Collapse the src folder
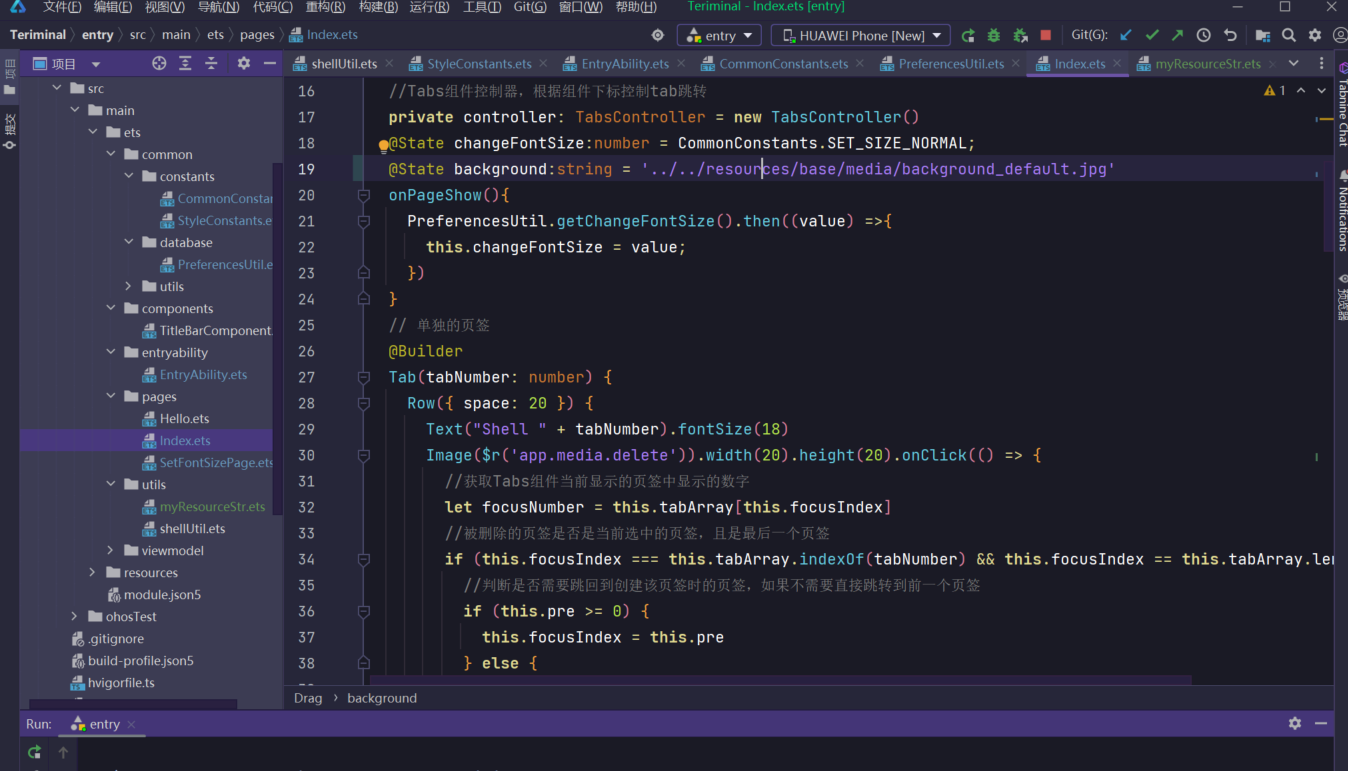This screenshot has width=1348, height=771. coord(57,88)
